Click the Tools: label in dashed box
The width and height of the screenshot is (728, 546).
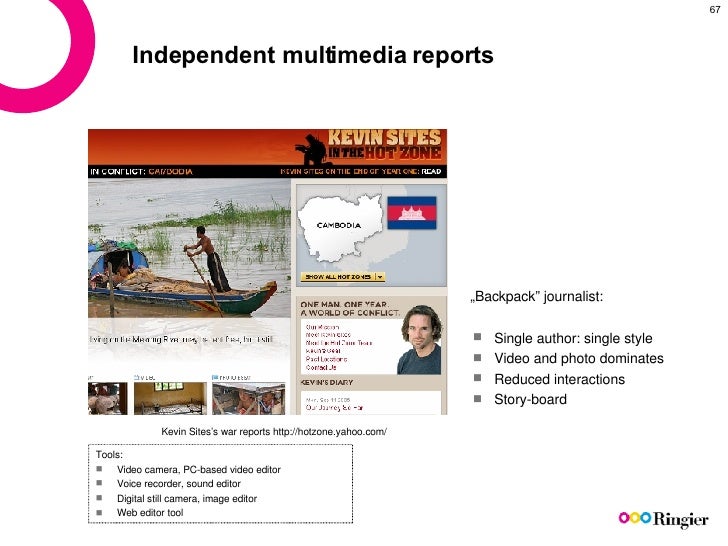coord(109,455)
